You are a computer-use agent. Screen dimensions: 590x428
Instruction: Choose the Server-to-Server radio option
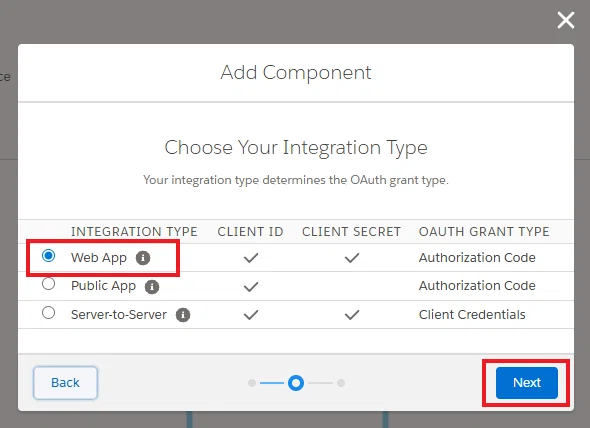click(49, 313)
